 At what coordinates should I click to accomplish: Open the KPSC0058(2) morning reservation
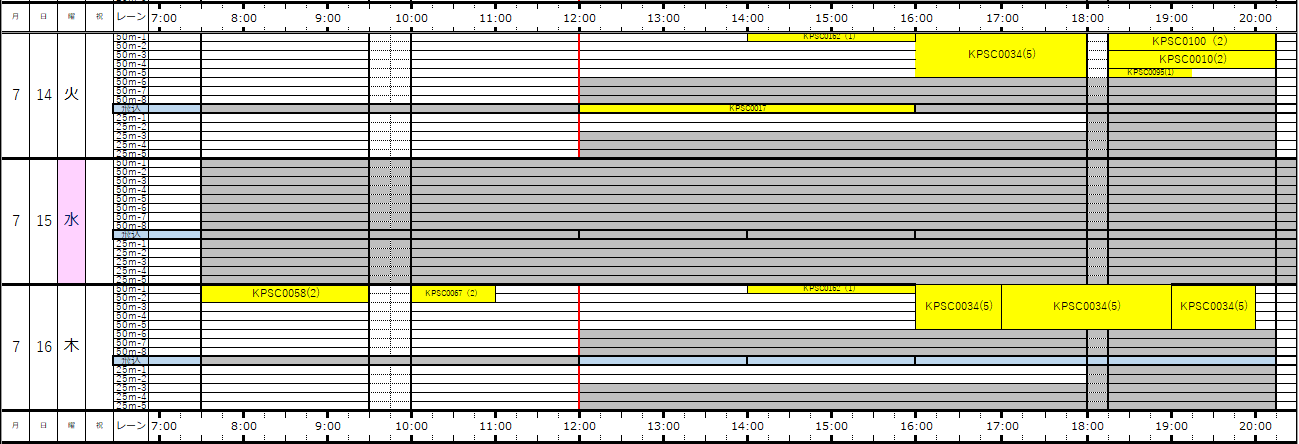coord(285,294)
